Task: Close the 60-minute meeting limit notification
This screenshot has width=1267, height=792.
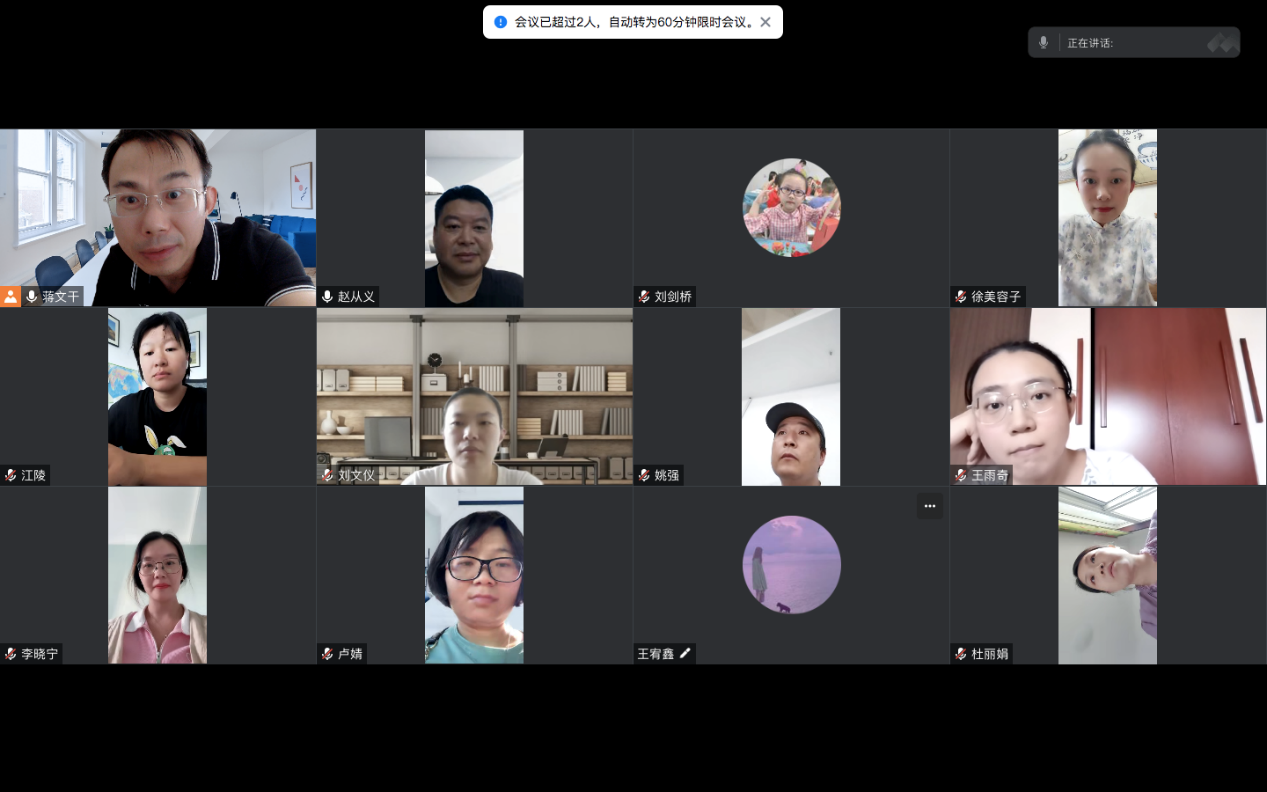Action: click(x=765, y=22)
